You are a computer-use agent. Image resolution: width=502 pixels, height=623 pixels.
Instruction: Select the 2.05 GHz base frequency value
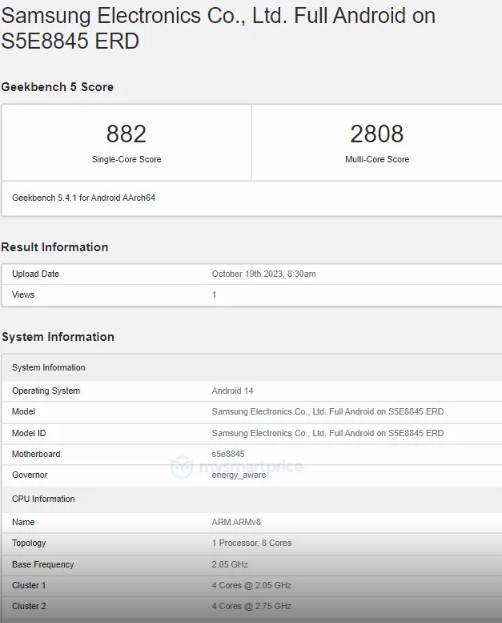(230, 565)
